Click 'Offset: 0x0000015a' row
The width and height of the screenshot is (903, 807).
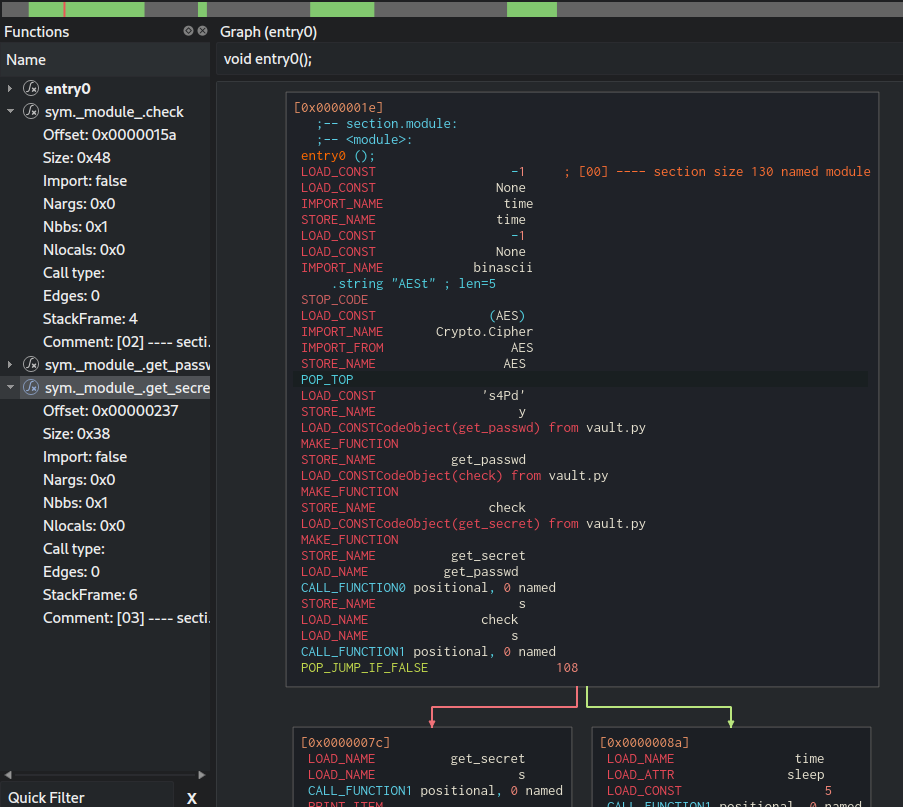109,134
